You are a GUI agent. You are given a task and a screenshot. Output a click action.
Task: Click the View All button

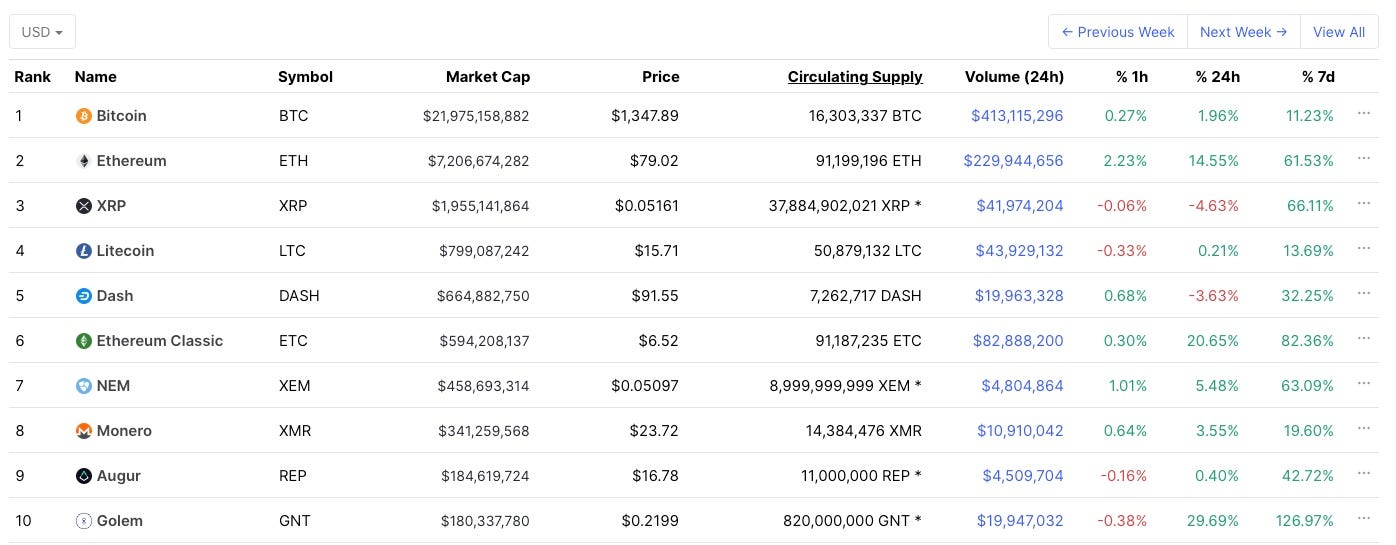(1338, 32)
